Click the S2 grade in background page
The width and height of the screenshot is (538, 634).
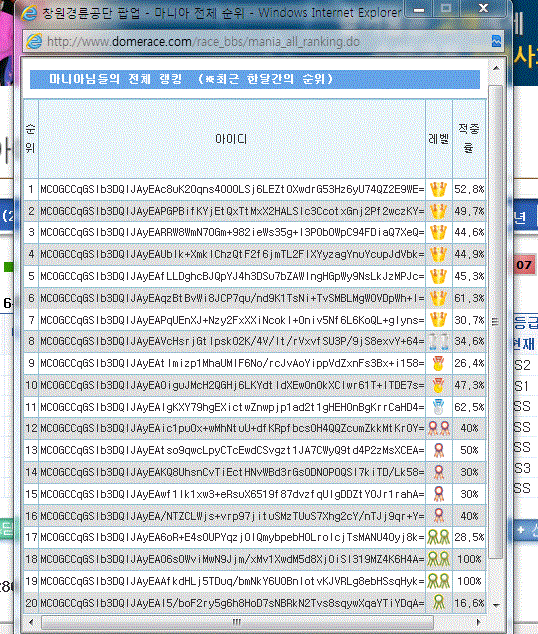pos(522,366)
